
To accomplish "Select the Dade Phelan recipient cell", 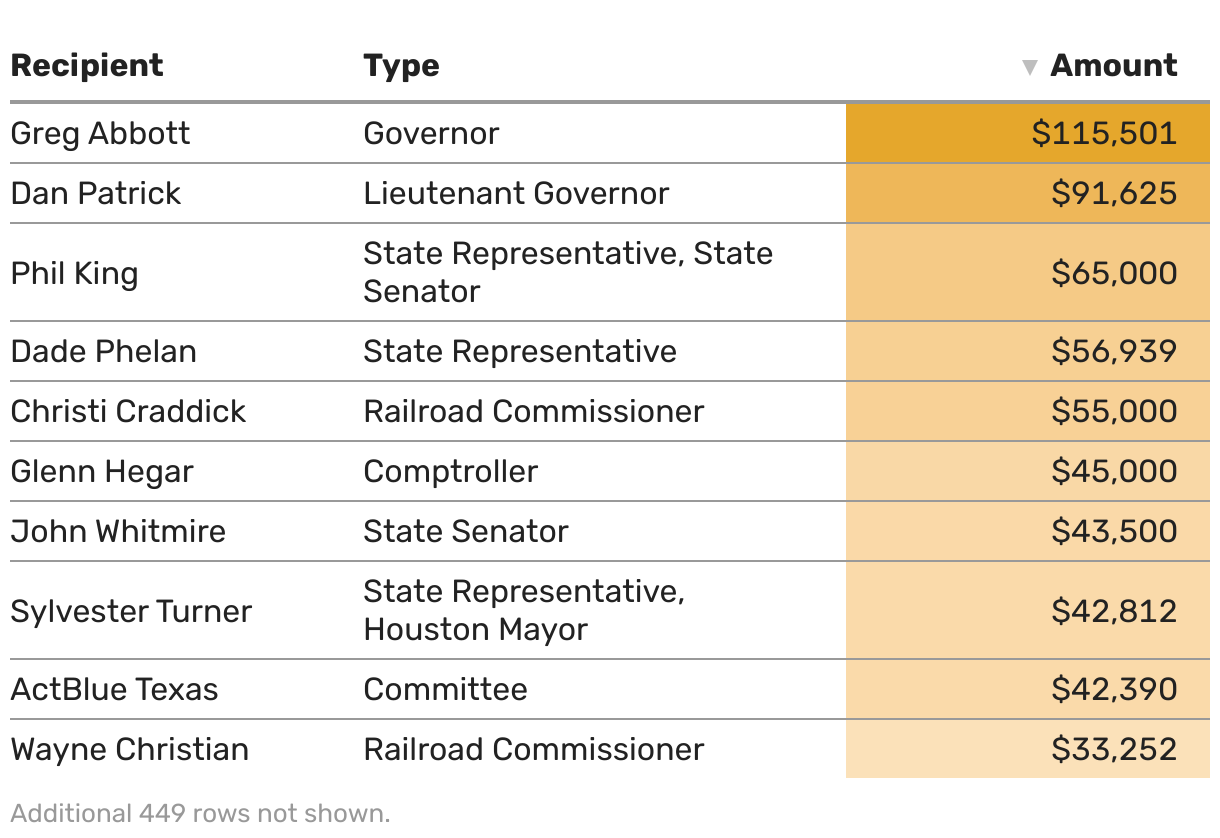I will [104, 351].
